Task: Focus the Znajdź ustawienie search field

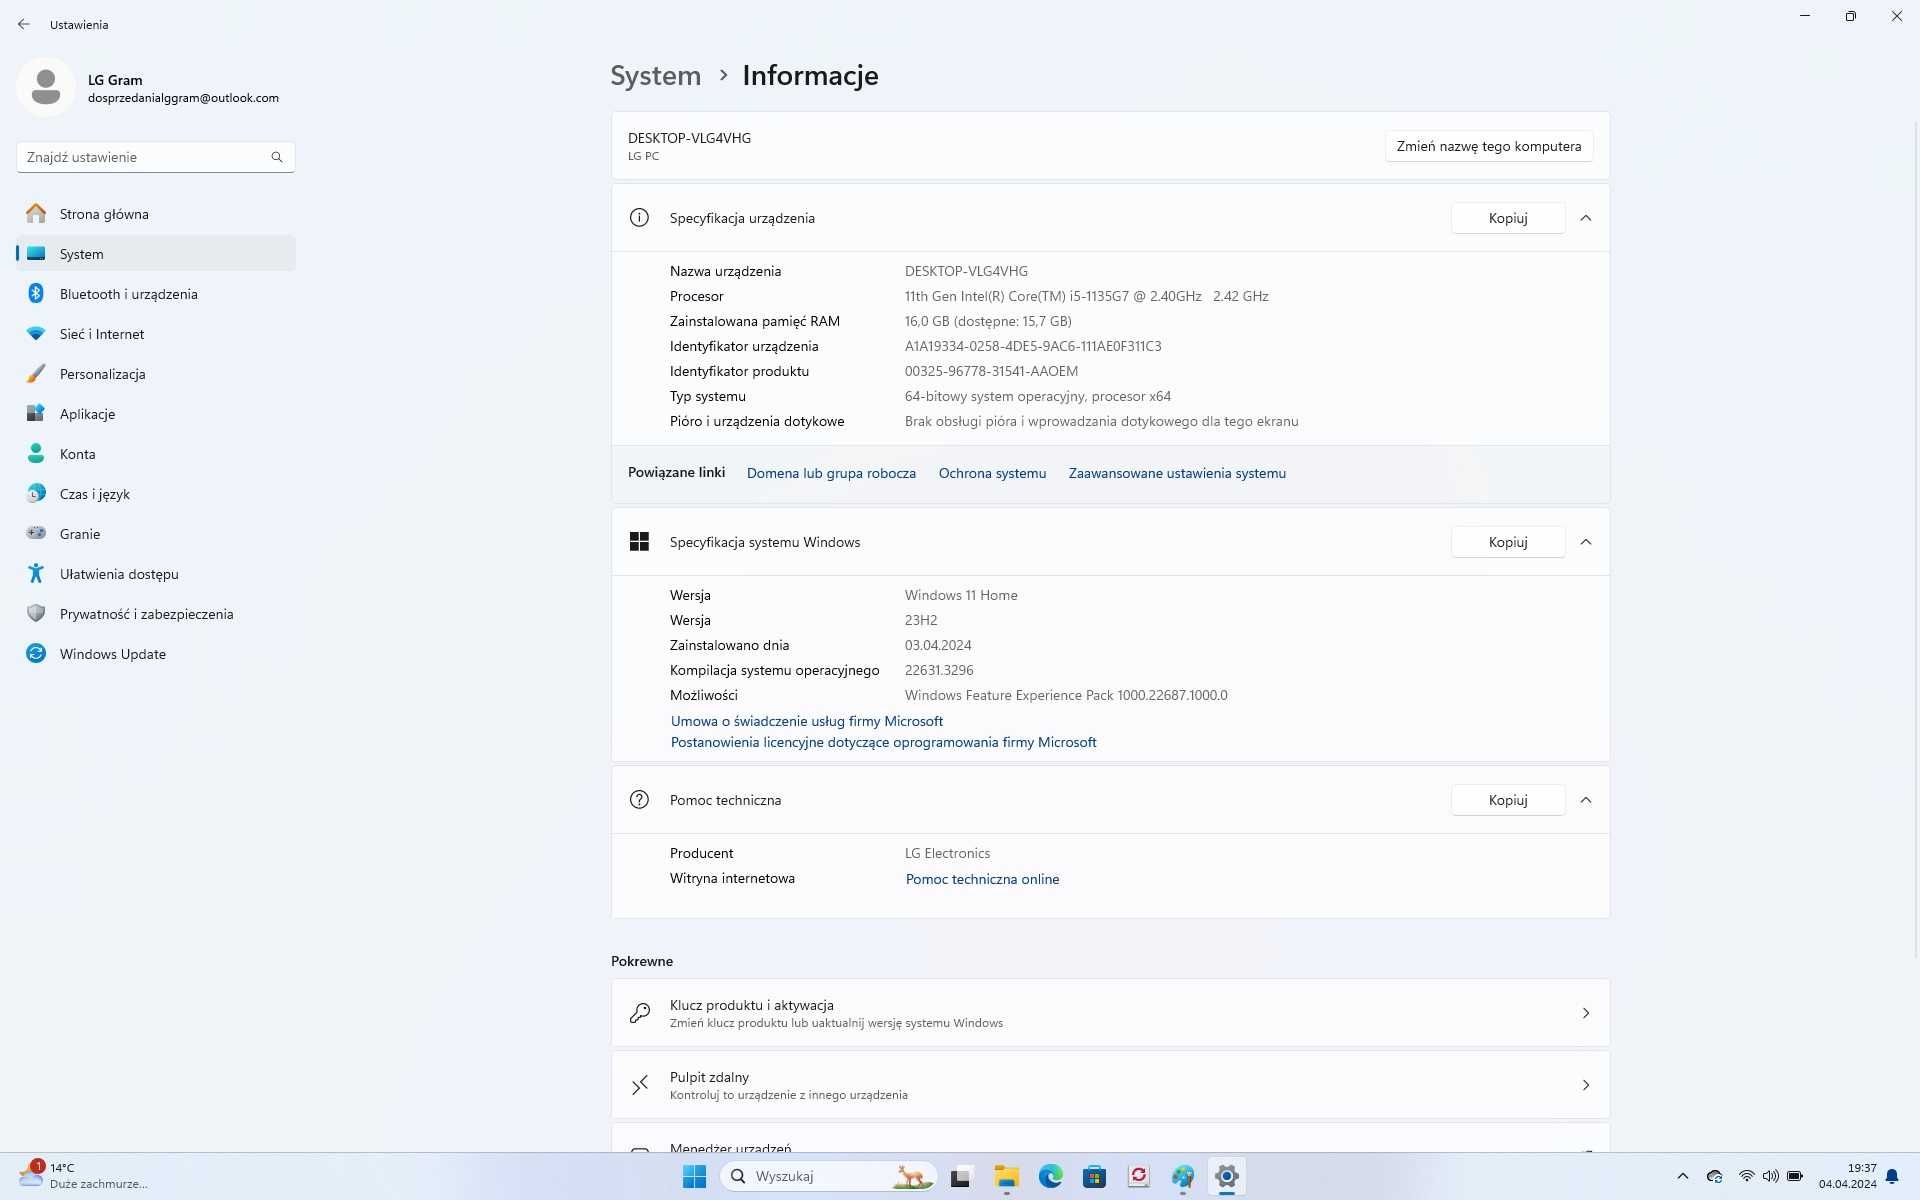Action: coord(156,157)
